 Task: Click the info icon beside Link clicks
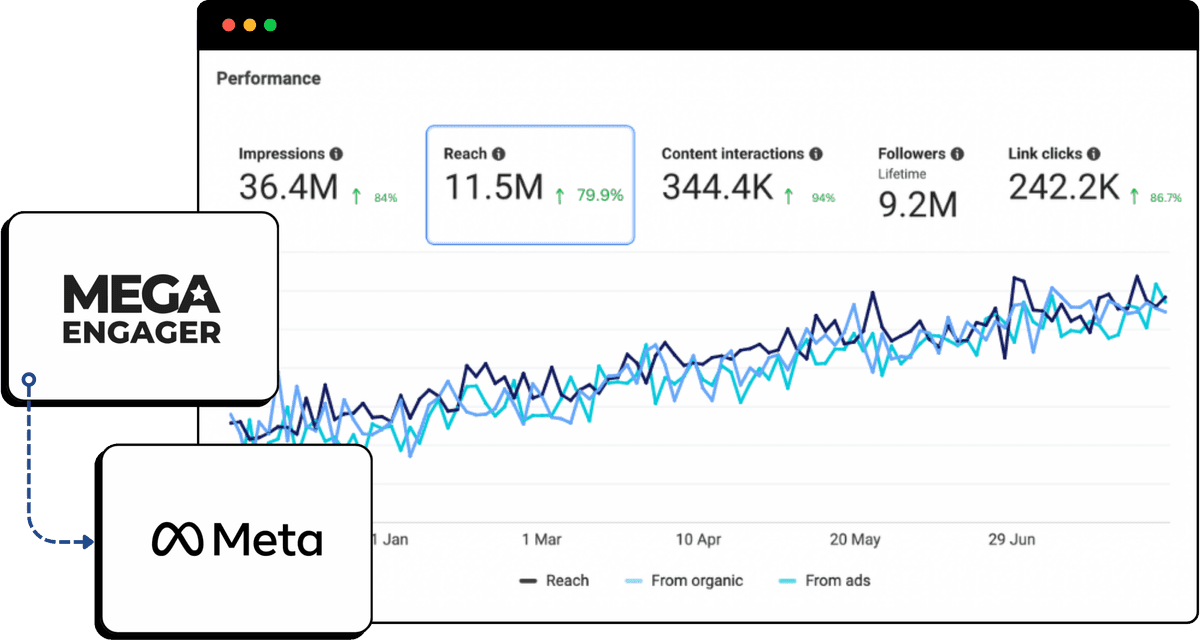click(1094, 154)
